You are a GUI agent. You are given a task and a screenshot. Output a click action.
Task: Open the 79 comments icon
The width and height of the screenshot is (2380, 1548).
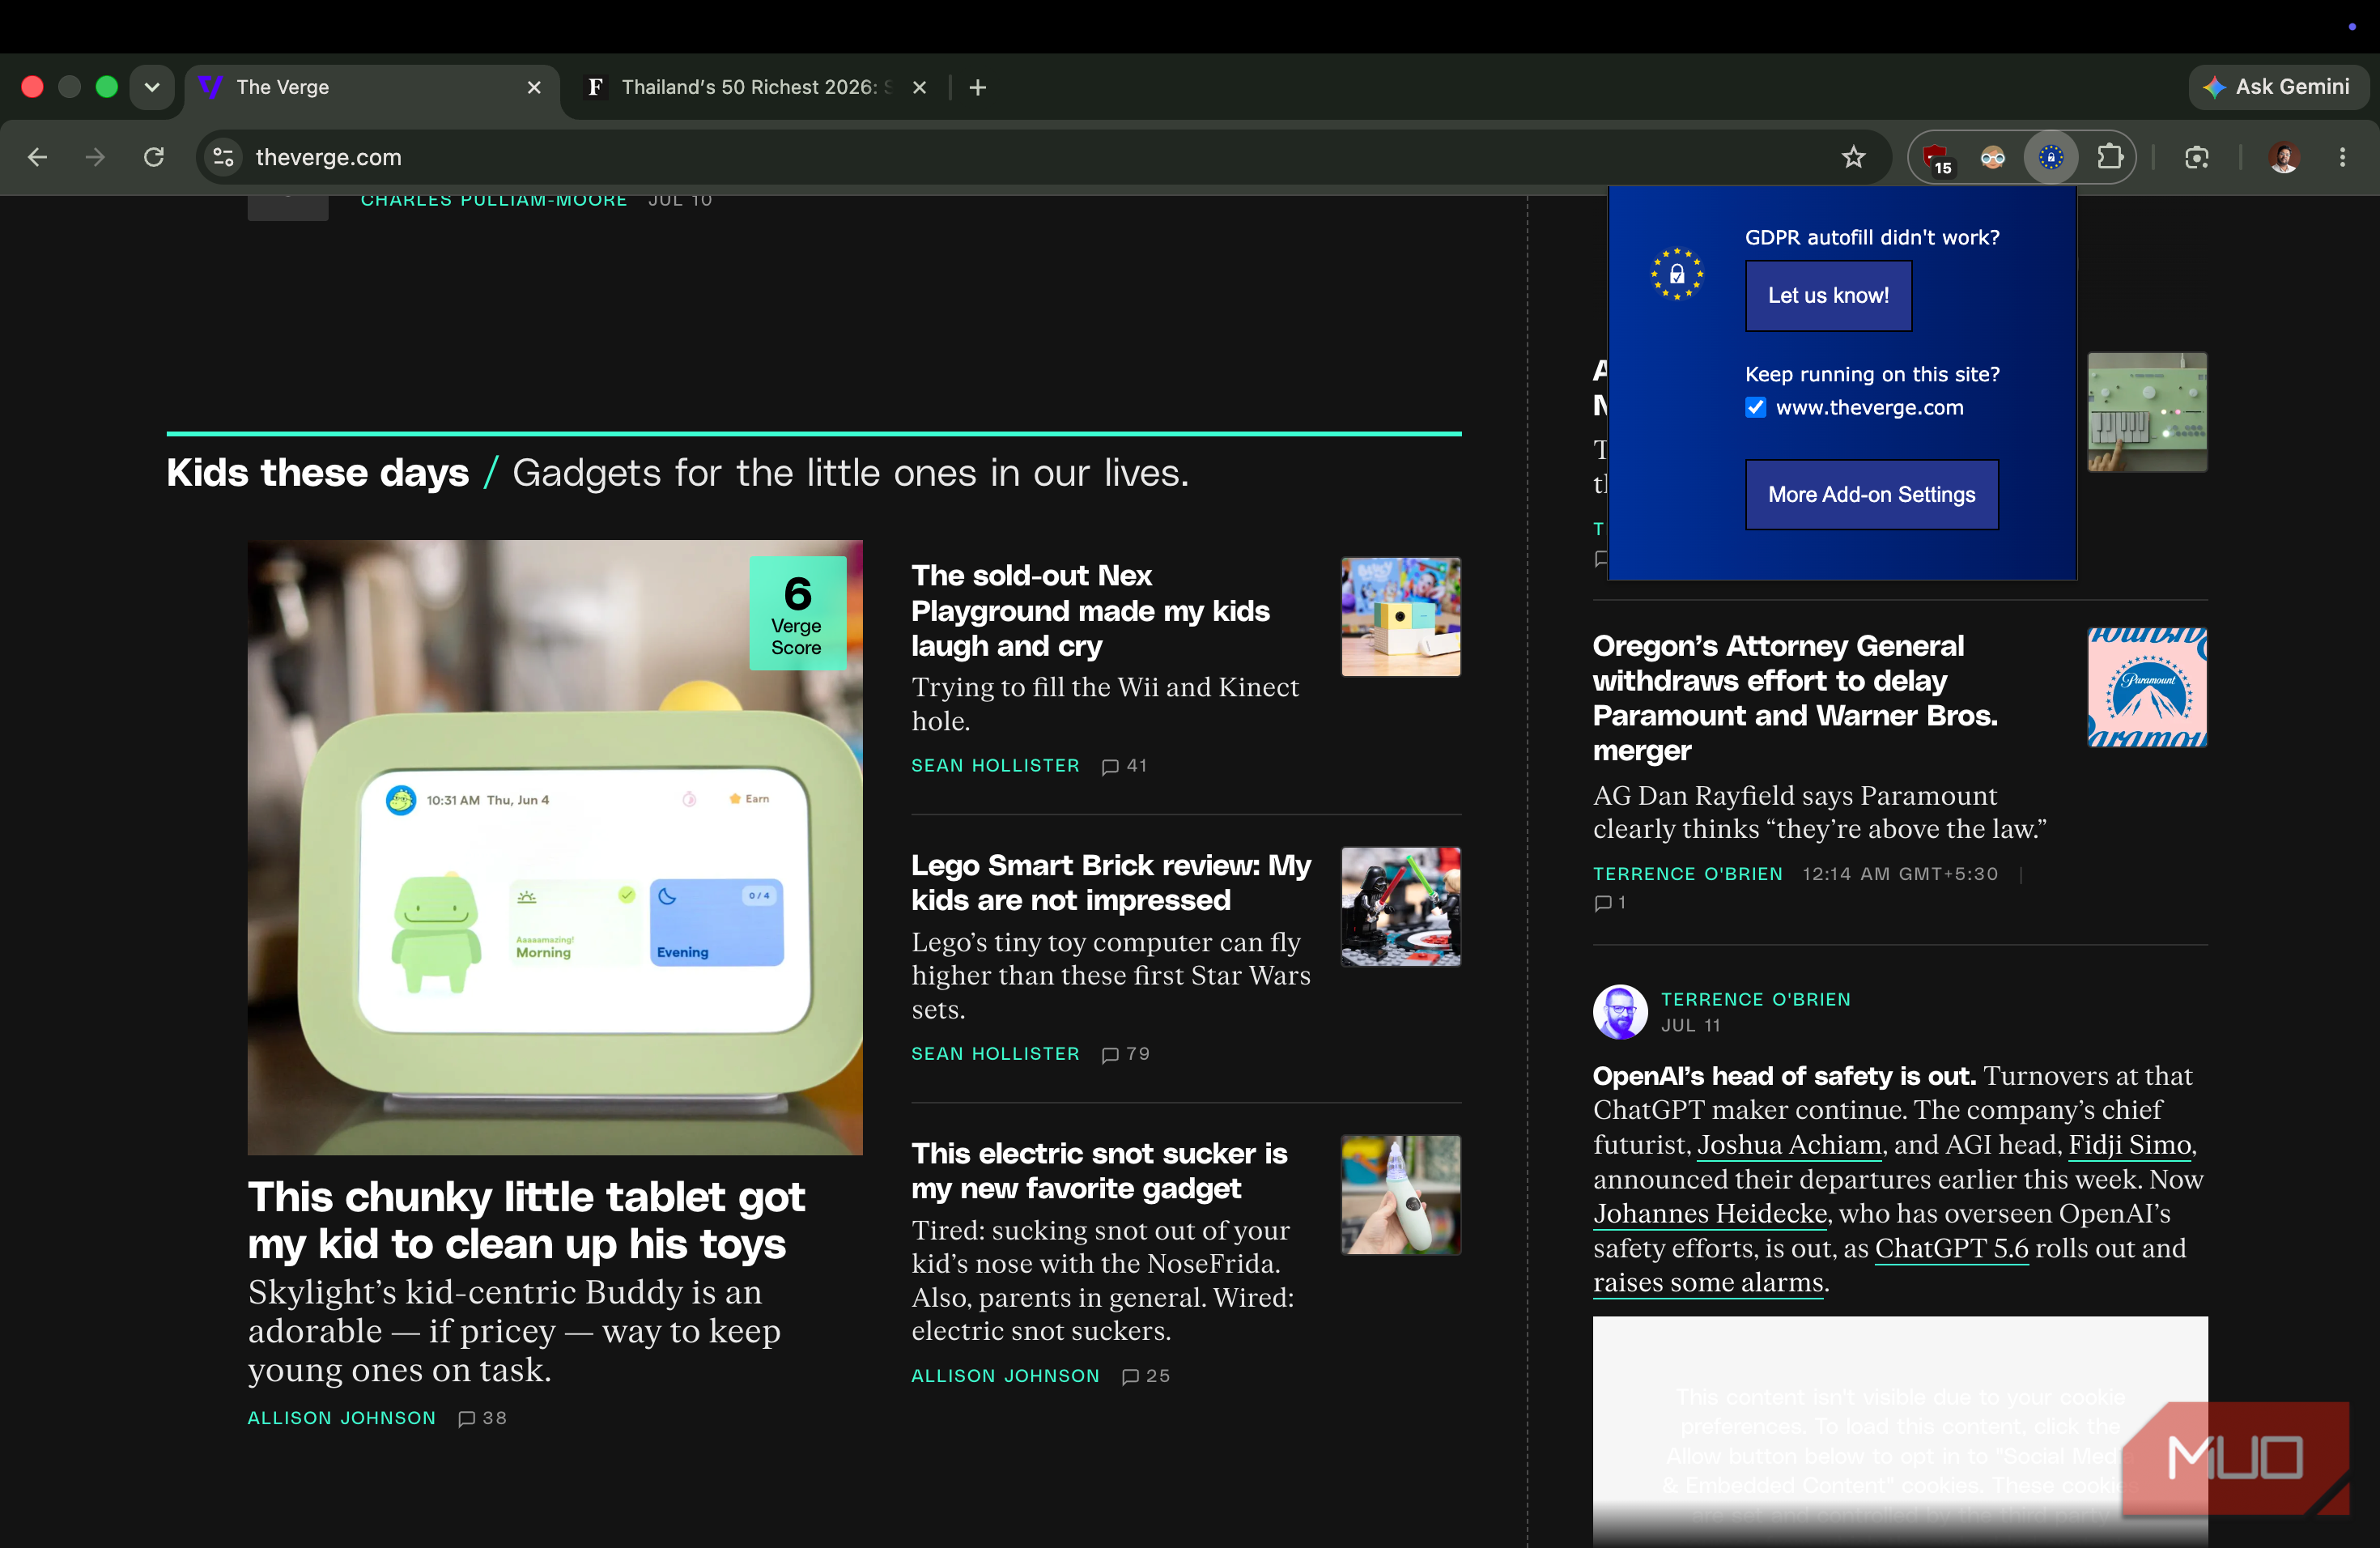tap(1125, 1054)
